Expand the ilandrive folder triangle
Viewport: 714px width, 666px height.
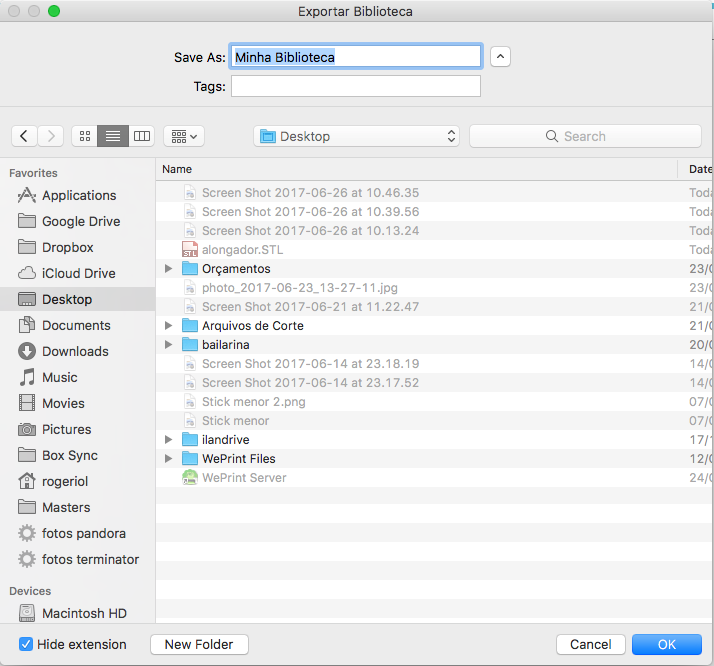click(x=168, y=439)
